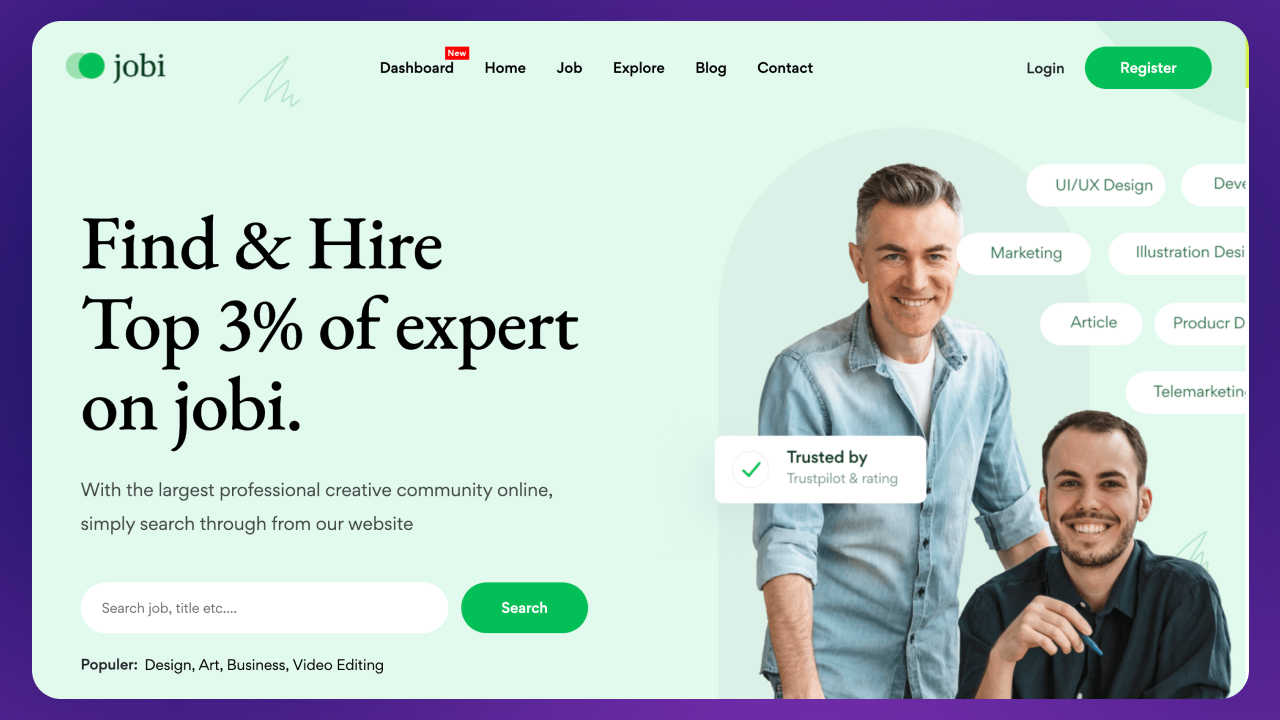Image resolution: width=1280 pixels, height=720 pixels.
Task: Click the Login link
Action: (1045, 68)
